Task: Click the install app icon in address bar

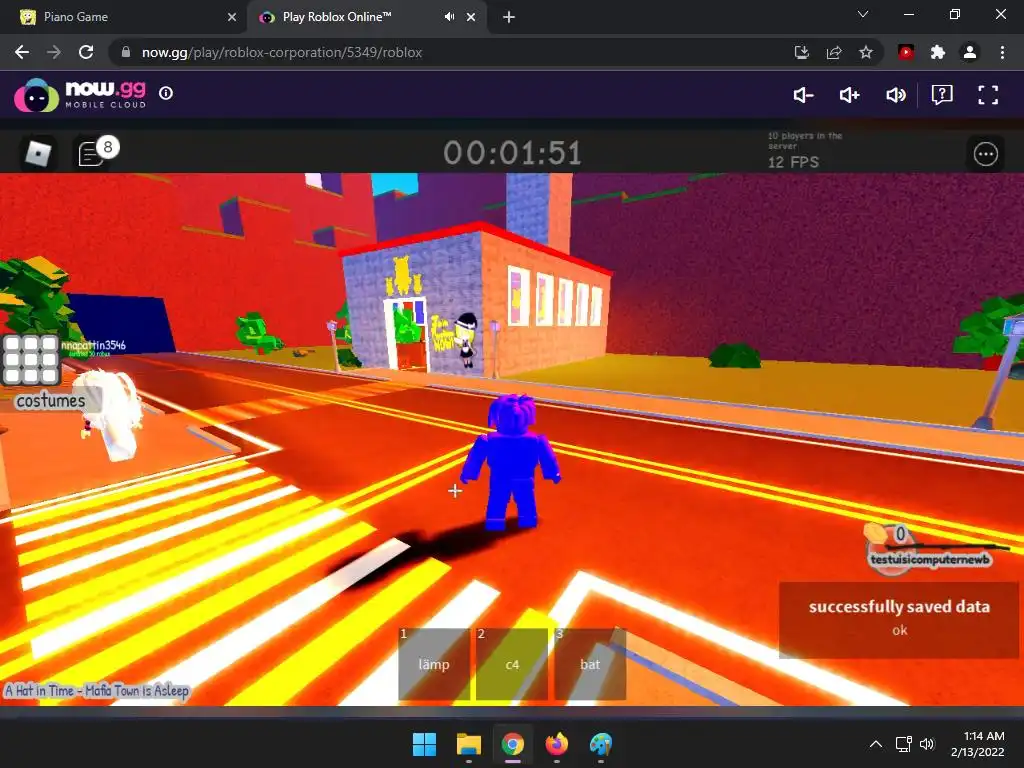Action: click(801, 52)
